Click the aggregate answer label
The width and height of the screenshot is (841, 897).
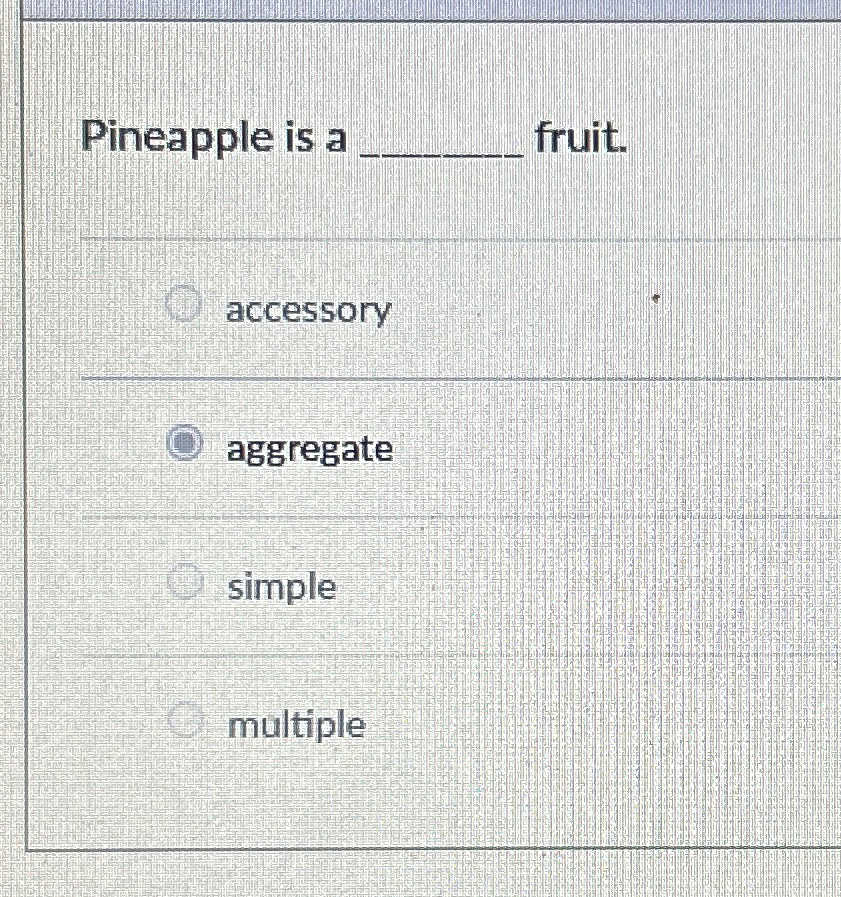[x=310, y=450]
